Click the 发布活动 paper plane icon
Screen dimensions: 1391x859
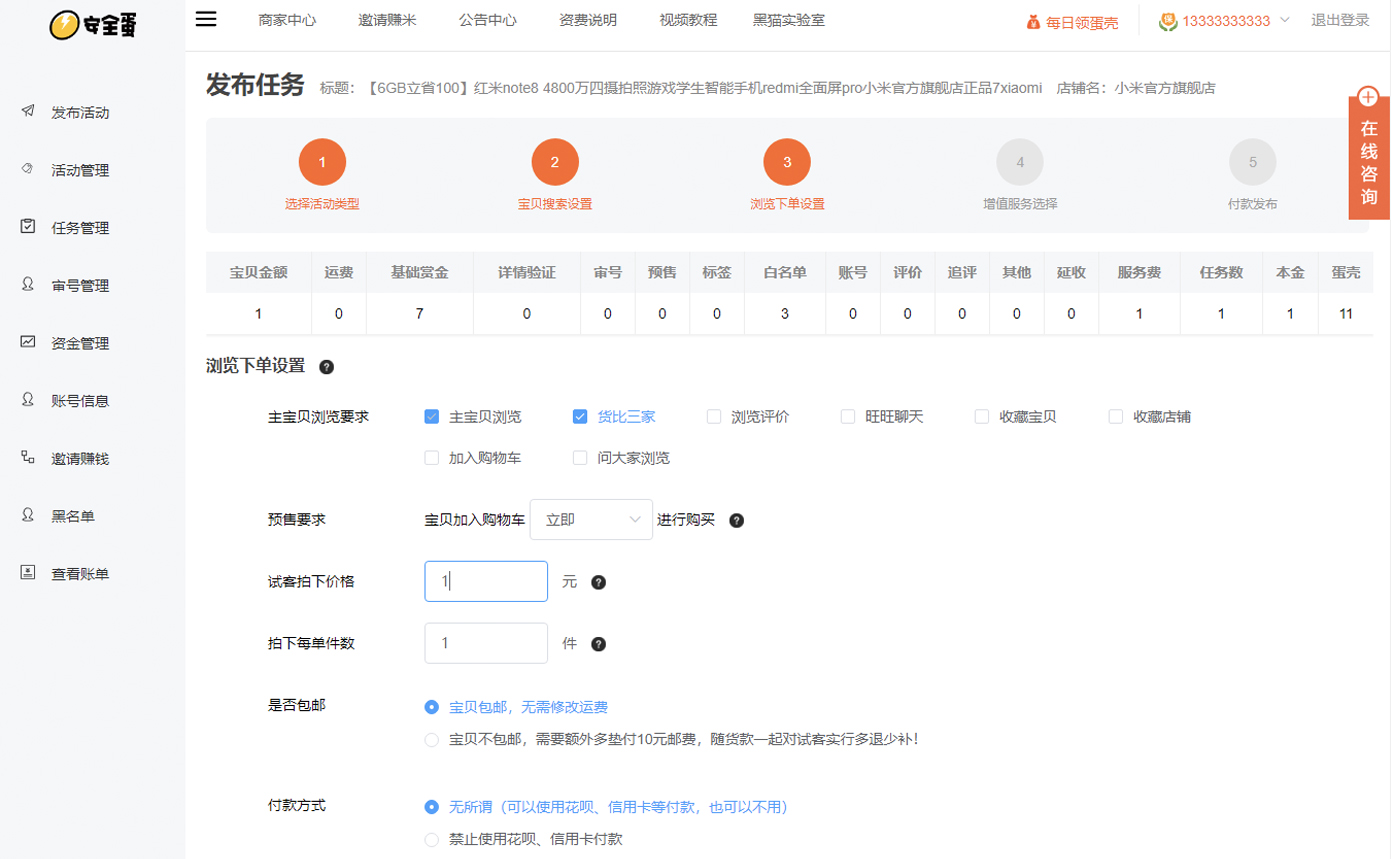pos(28,111)
